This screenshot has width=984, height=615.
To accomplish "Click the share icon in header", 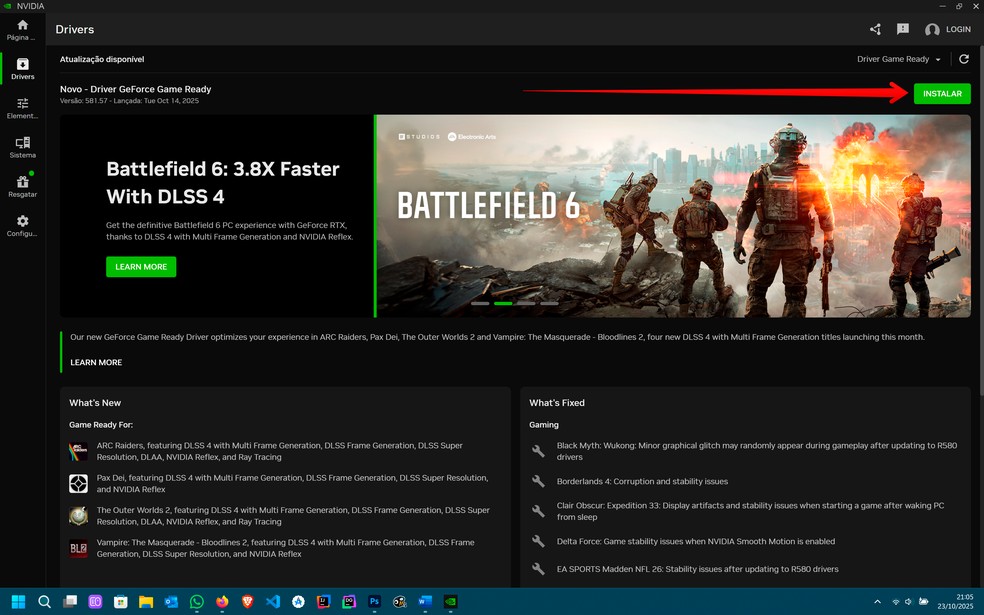I will point(875,30).
